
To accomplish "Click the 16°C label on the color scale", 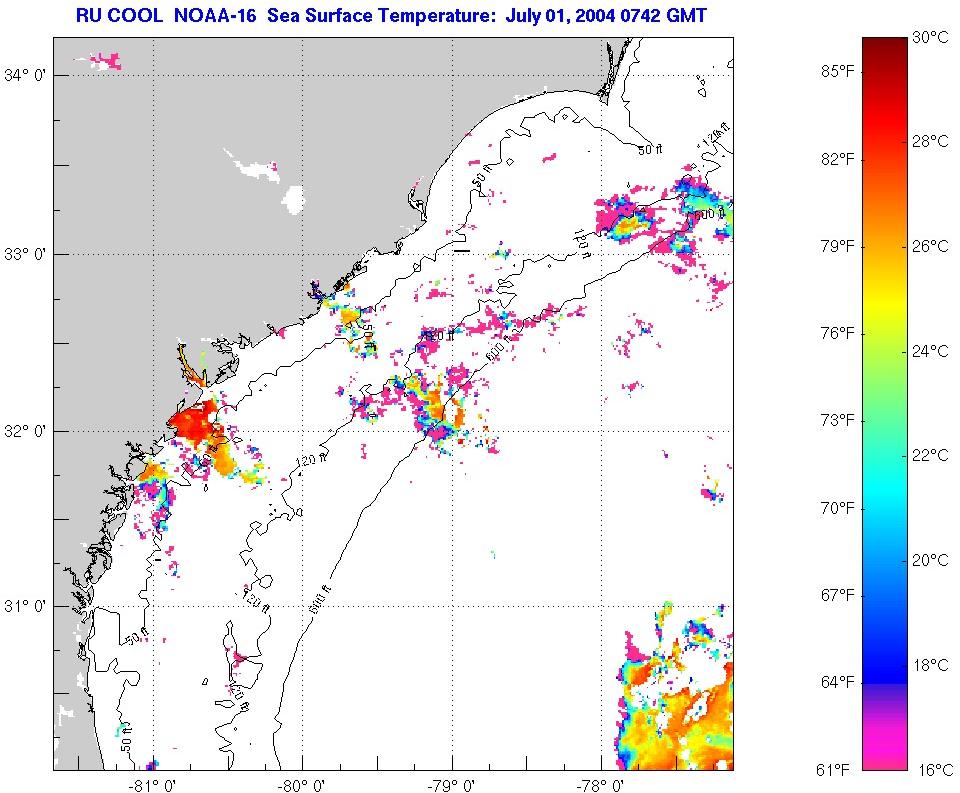I will 935,770.
